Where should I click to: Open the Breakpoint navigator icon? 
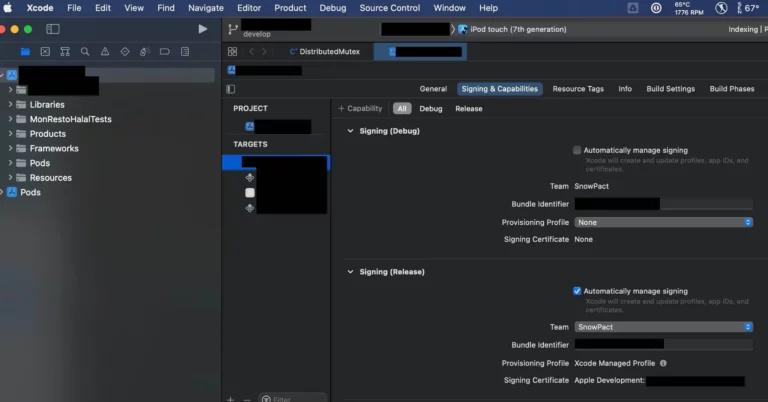point(165,51)
